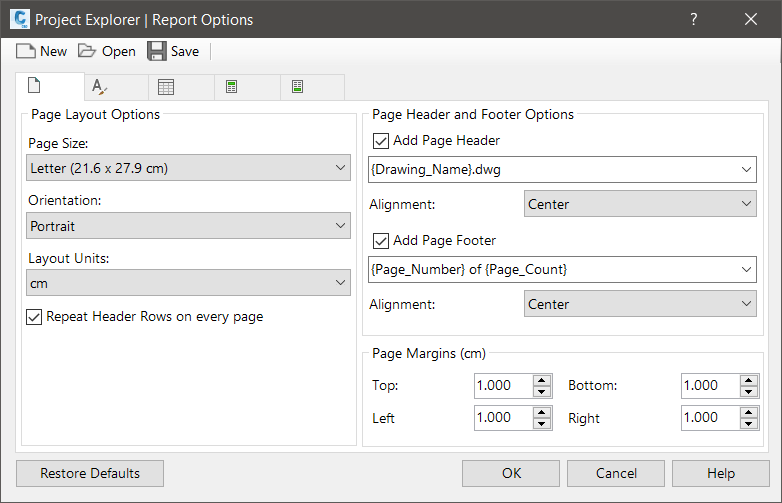Click the Save floppy disk icon
This screenshot has height=503, width=782.
(x=157, y=51)
